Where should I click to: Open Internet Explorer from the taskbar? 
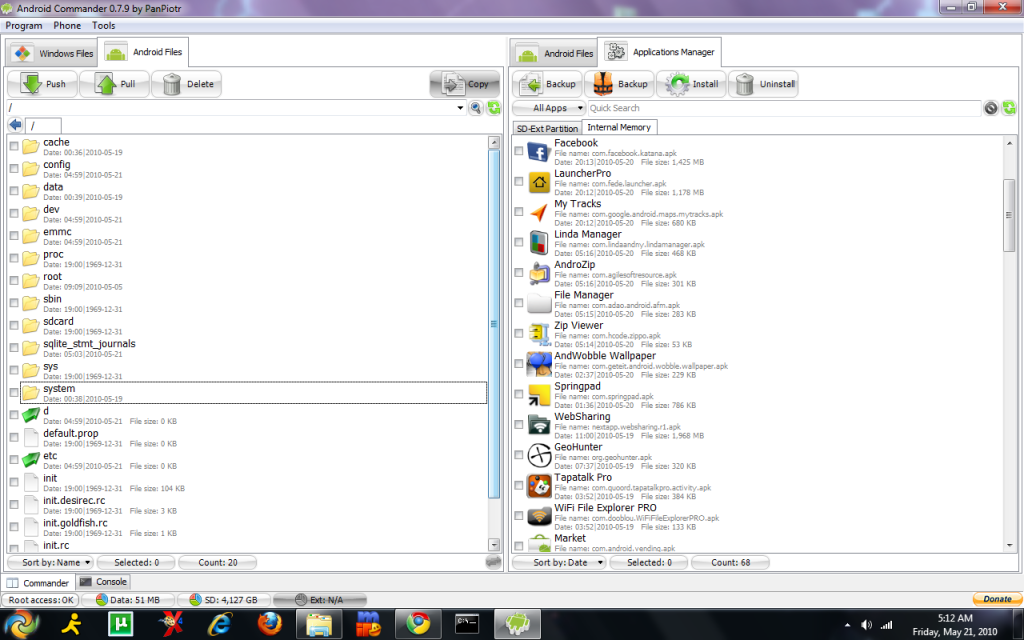[x=220, y=624]
